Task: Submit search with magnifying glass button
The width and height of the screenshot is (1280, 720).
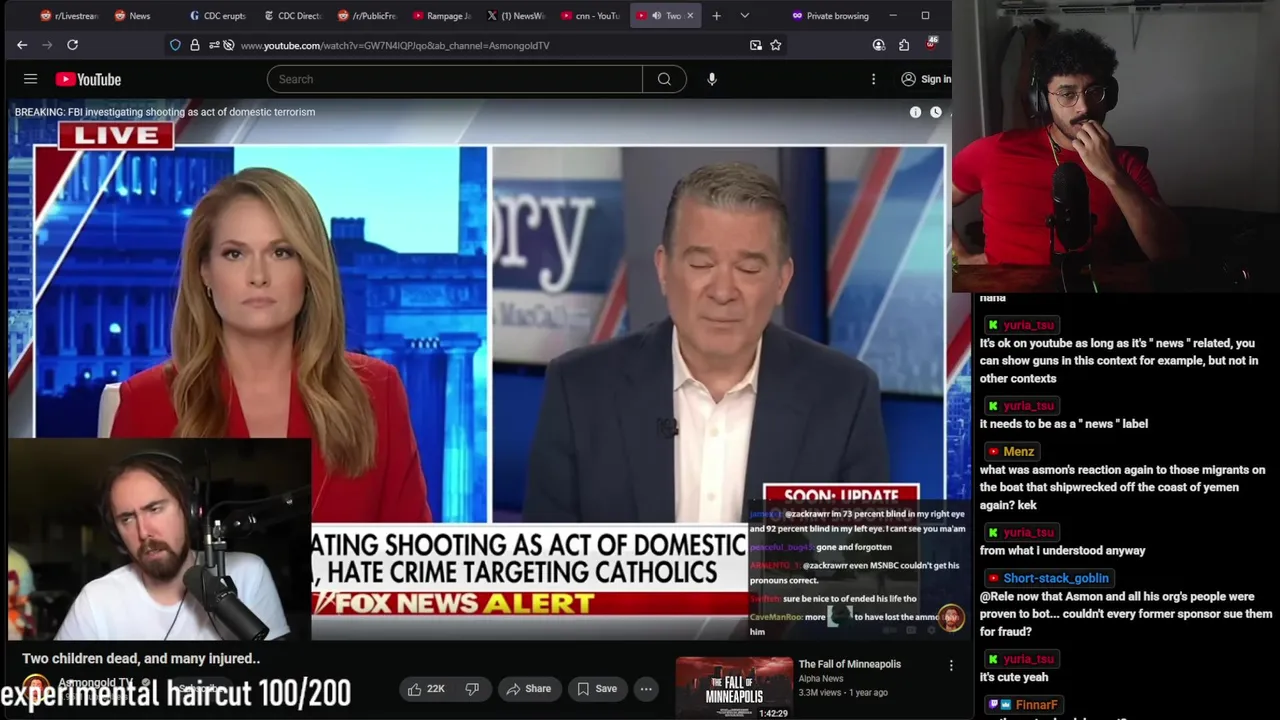Action: 664,79
